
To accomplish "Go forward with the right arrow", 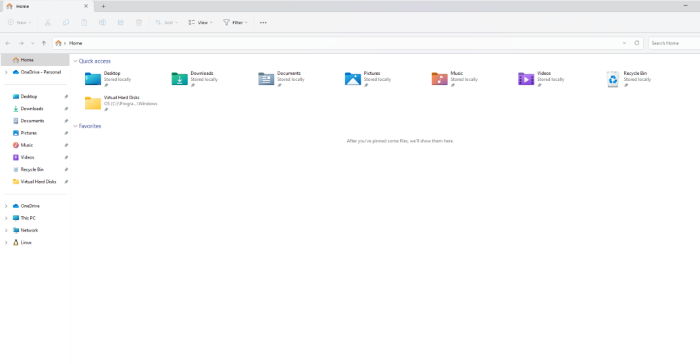I will 21,43.
